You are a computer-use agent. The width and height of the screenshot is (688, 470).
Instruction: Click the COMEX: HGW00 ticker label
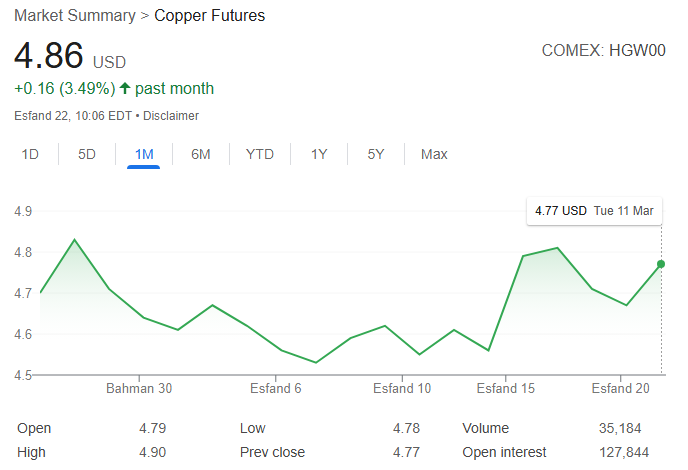[603, 49]
